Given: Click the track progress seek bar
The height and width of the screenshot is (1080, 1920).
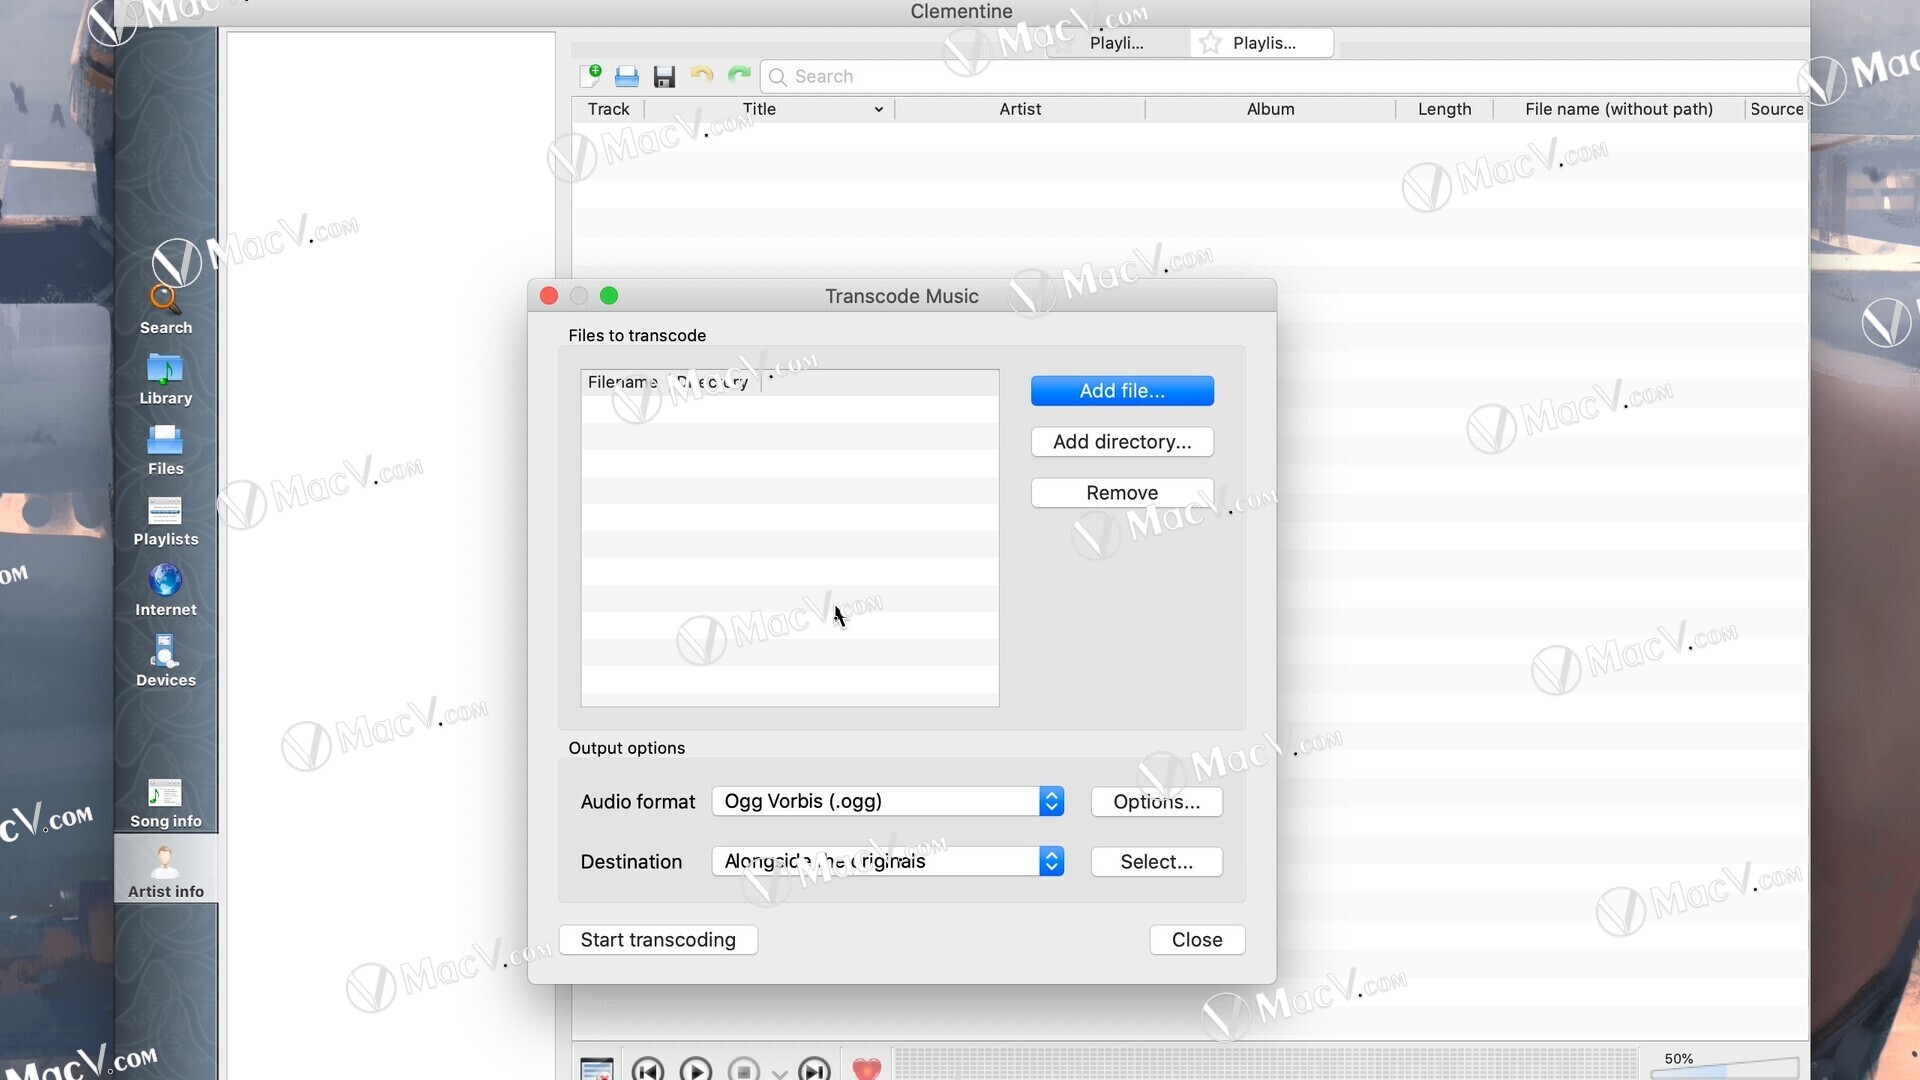Looking at the screenshot, I should coord(1266,1064).
